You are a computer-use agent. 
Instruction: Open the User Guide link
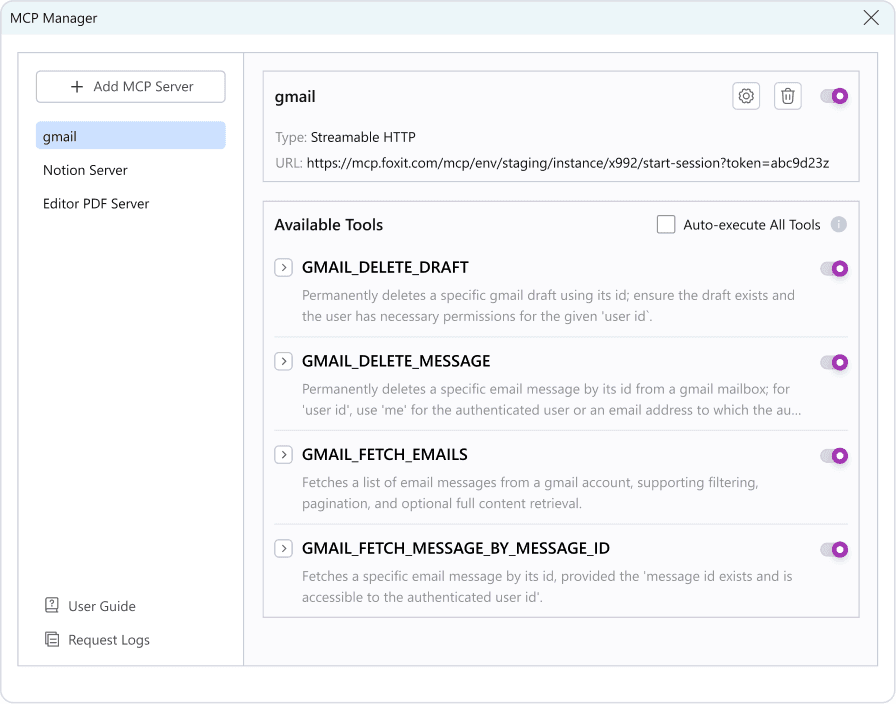(x=90, y=606)
